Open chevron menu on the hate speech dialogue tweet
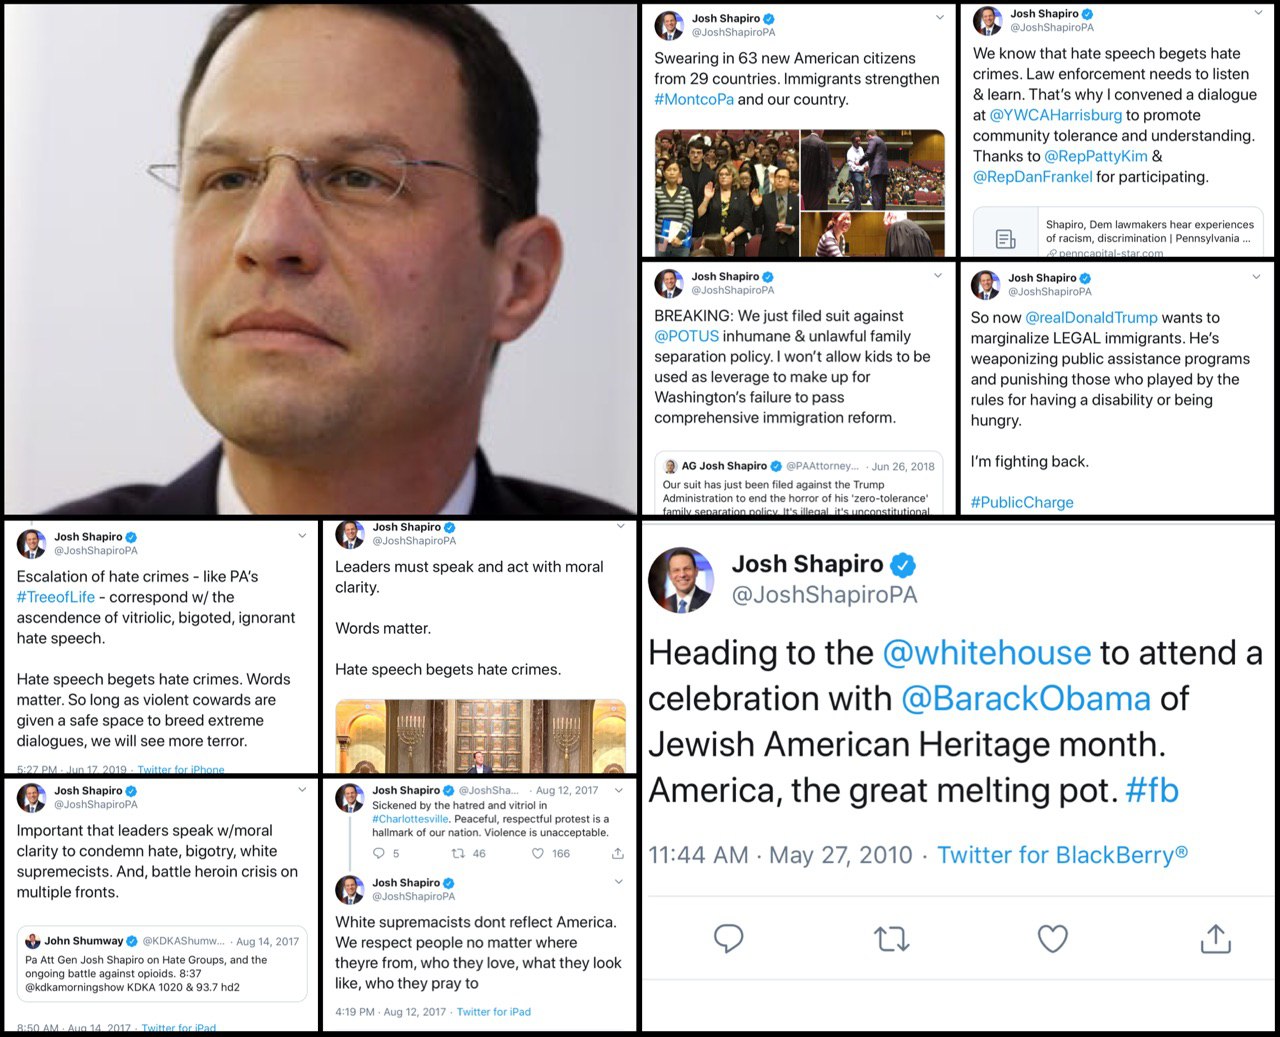 (1258, 13)
